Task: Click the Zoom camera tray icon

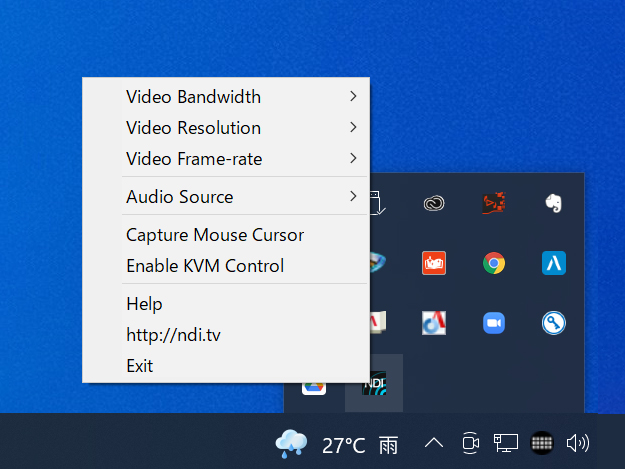Action: 493,323
